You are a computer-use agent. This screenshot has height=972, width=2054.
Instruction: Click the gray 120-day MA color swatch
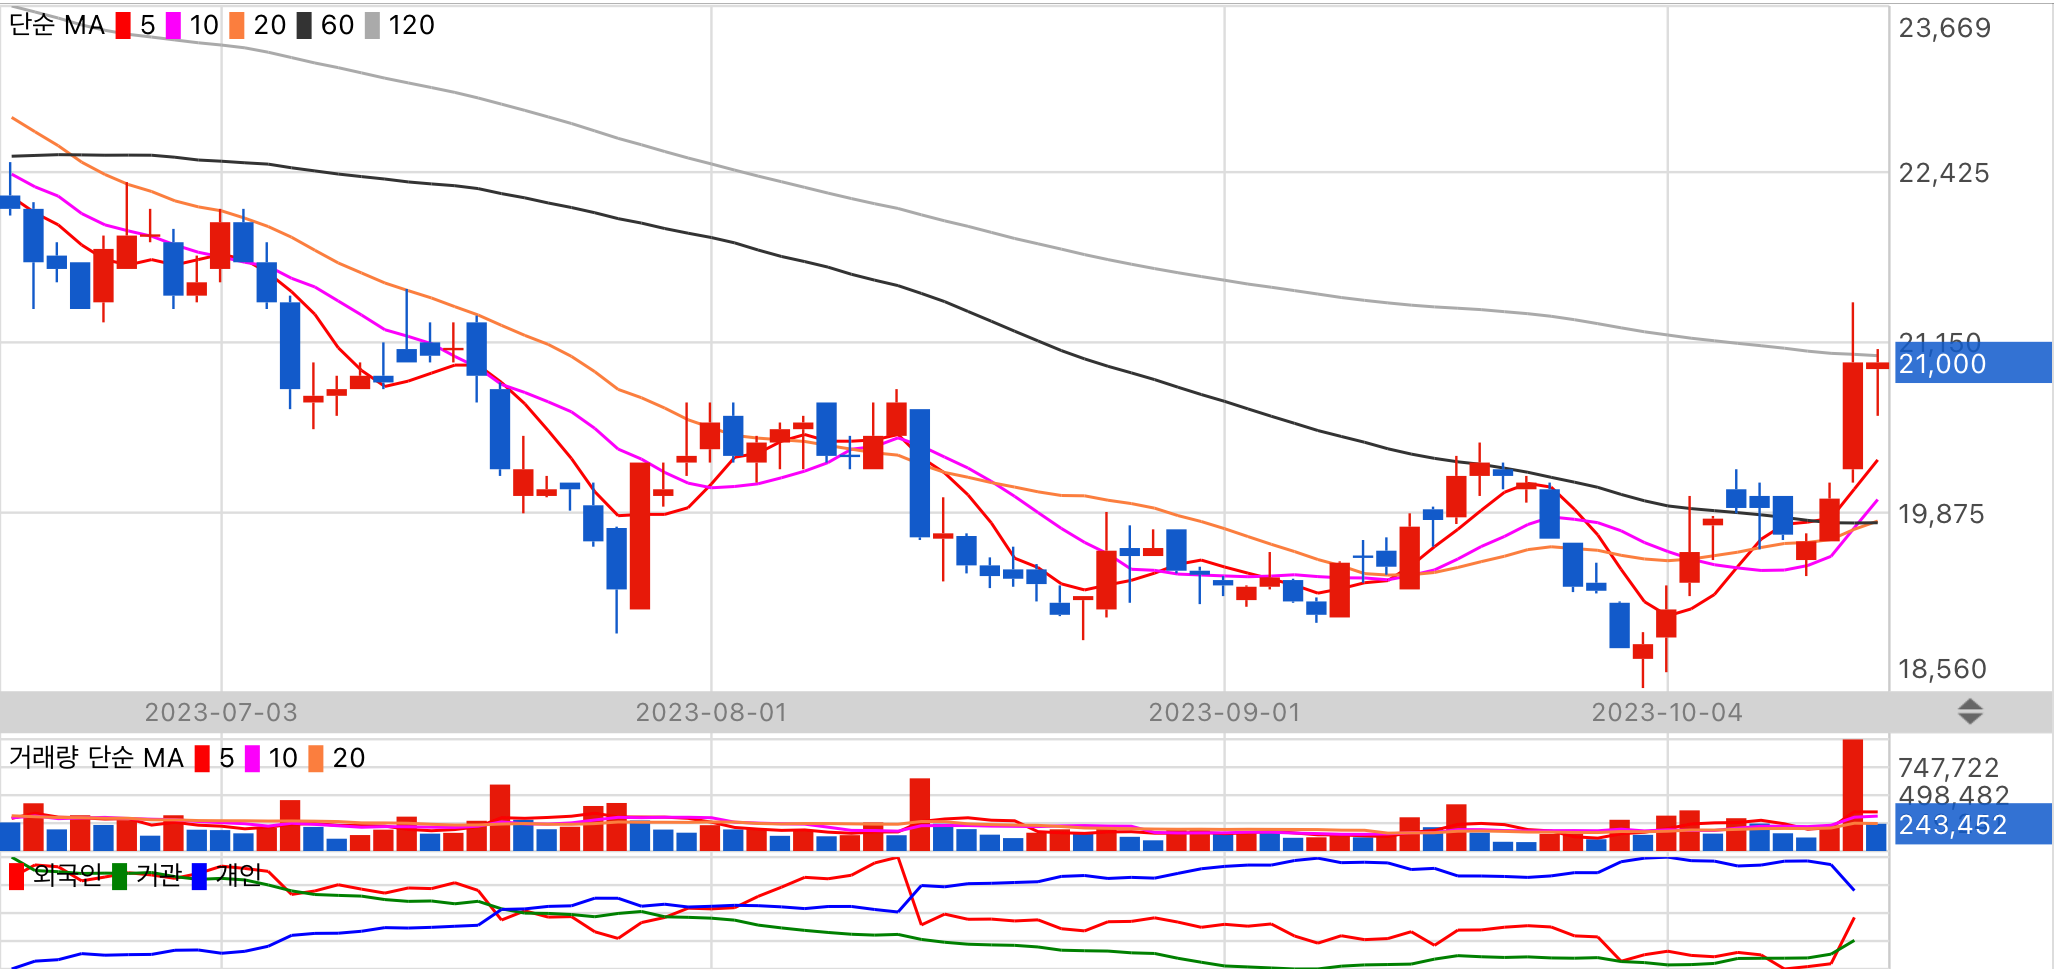click(x=372, y=25)
